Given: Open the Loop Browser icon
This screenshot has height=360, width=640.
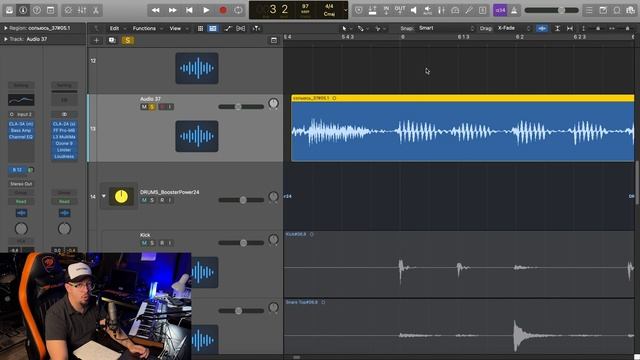Looking at the screenshot, I should coord(617,10).
